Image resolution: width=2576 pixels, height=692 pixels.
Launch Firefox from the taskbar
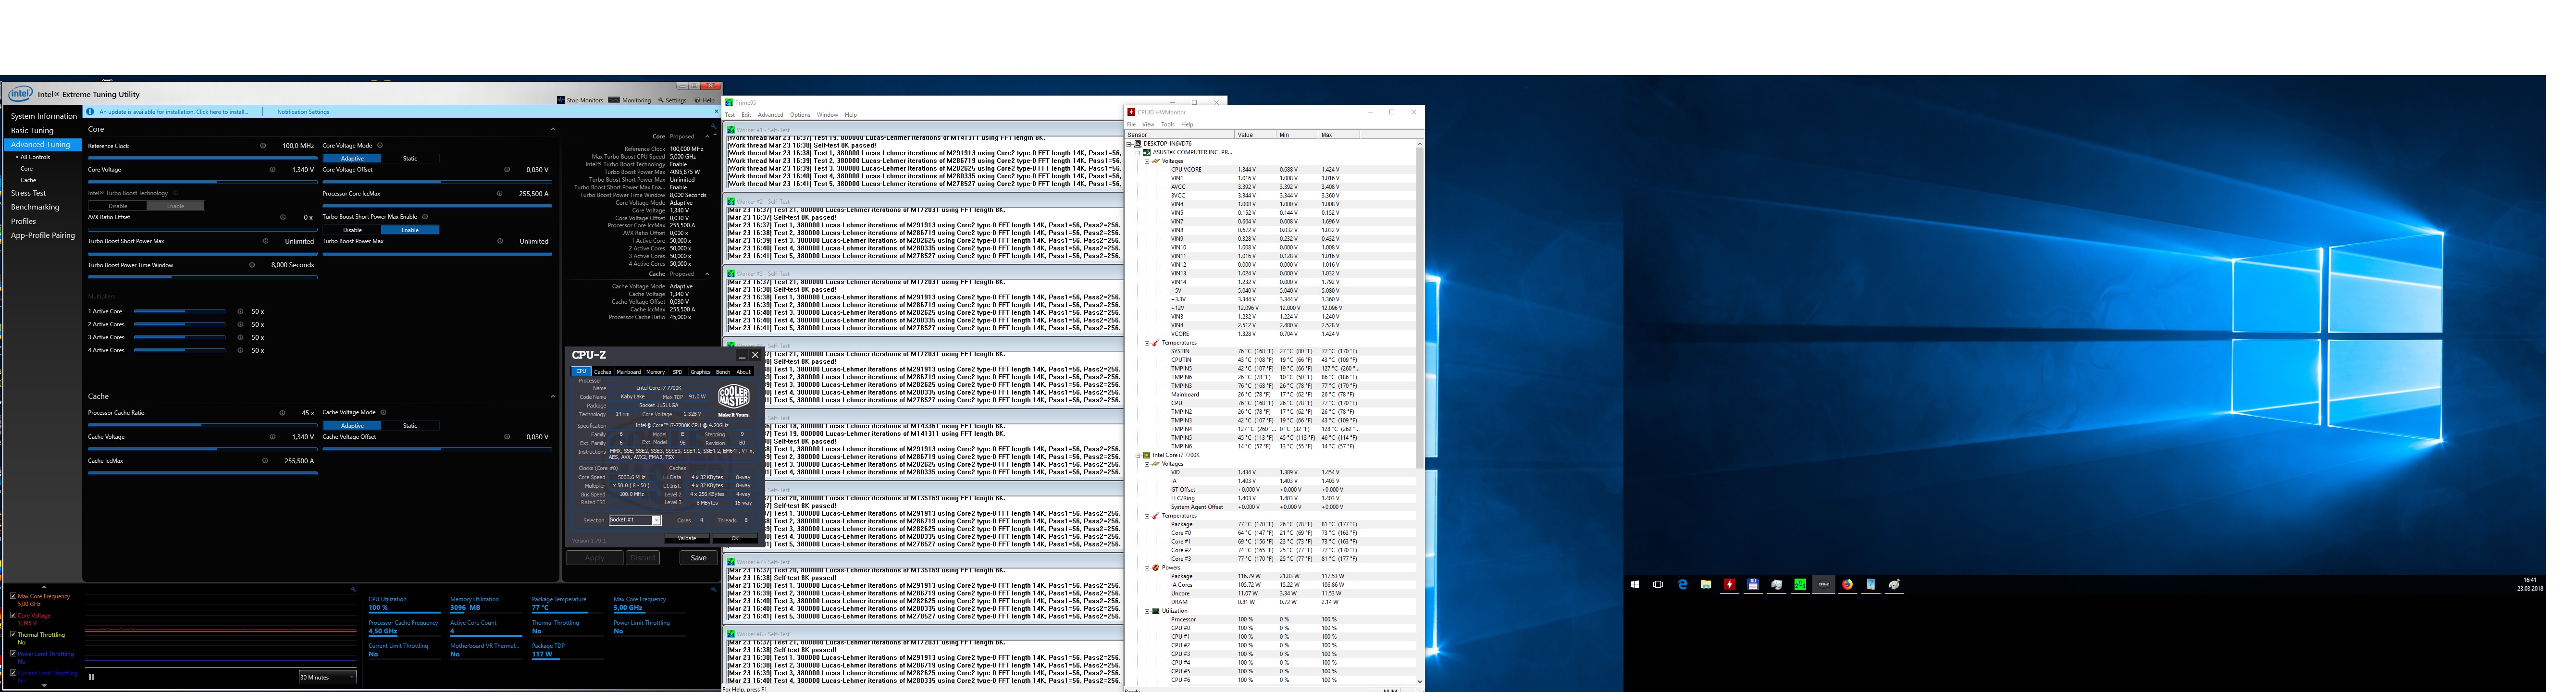pos(1847,585)
